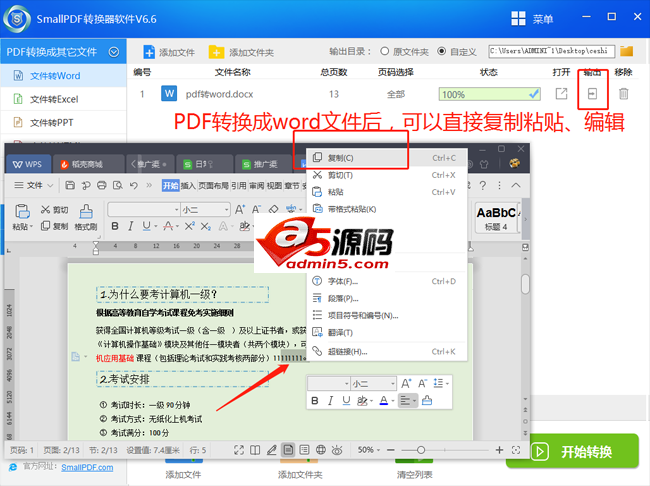This screenshot has width=650, height=486.
Task: Click WPS help question mark icon
Action: (483, 185)
